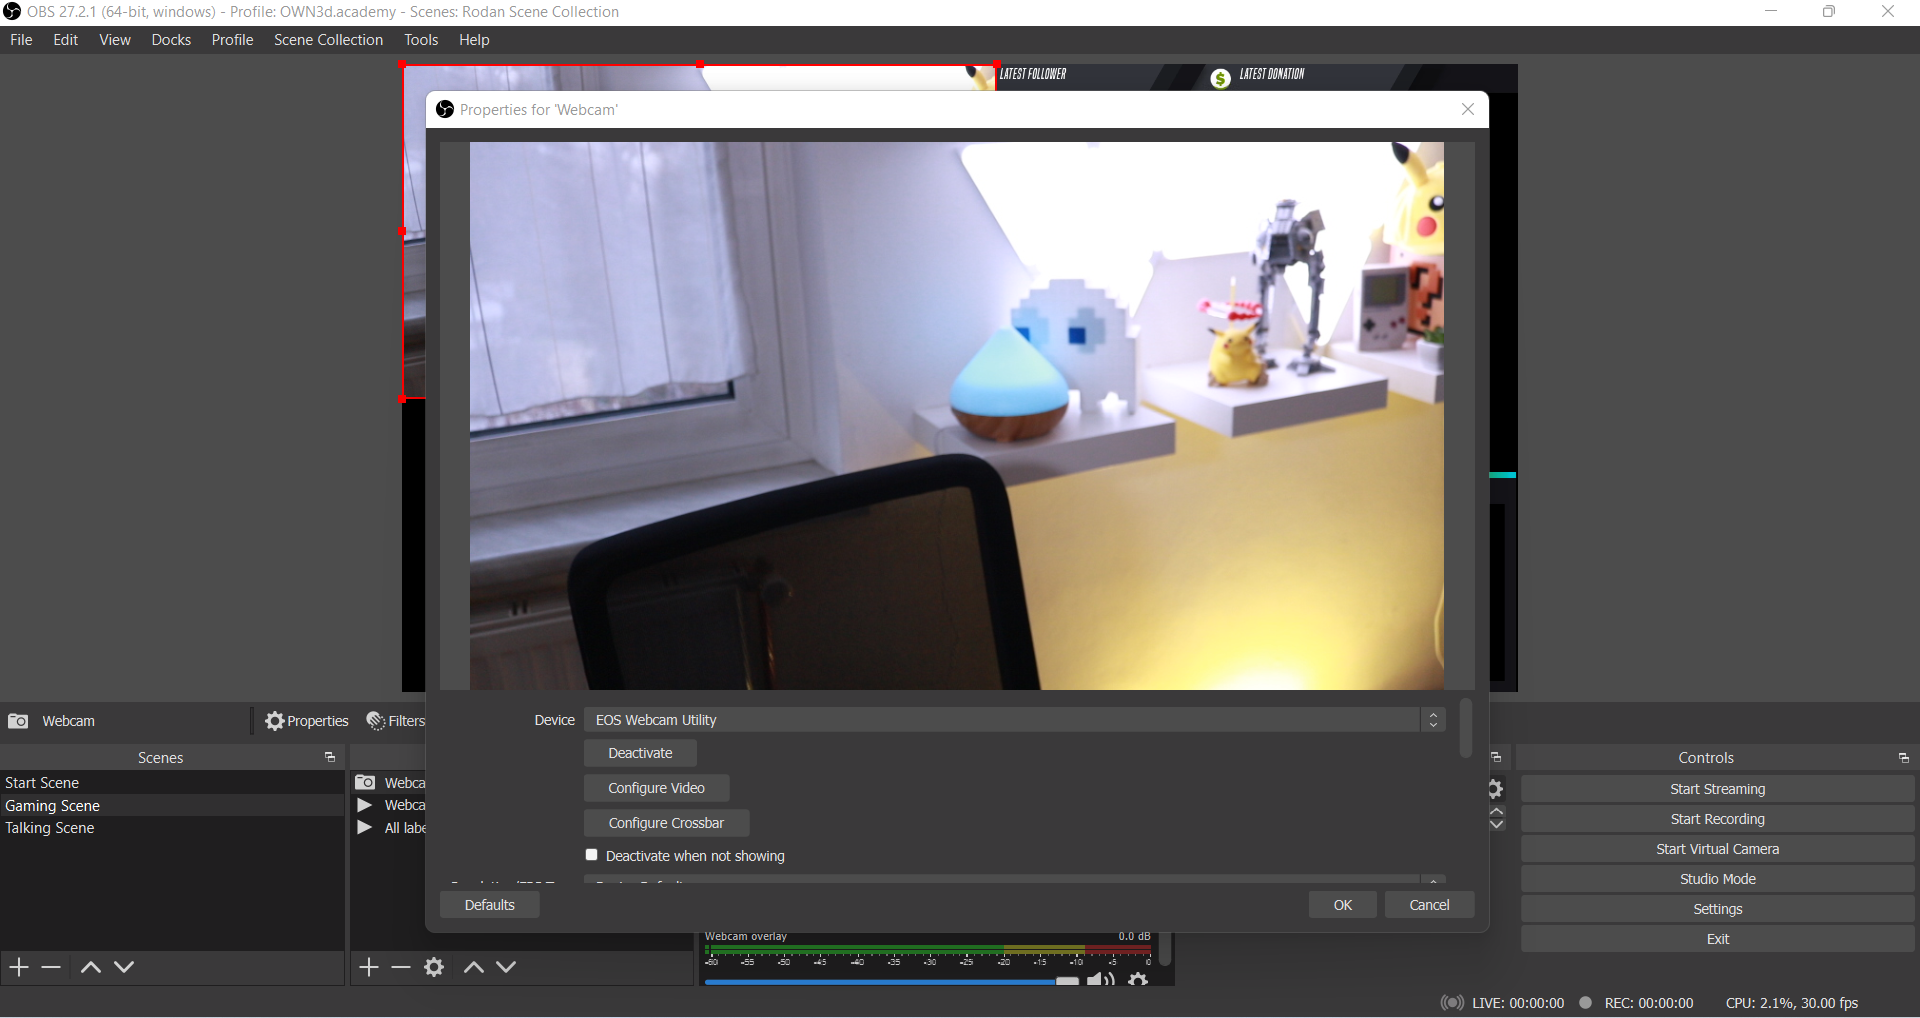Image resolution: width=1920 pixels, height=1018 pixels.
Task: Mute Webcam overlay audio via speaker icon
Action: point(1099,979)
